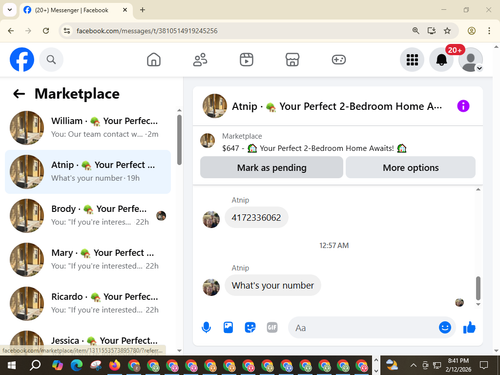
Task: Open Mary conversation
Action: (88, 260)
